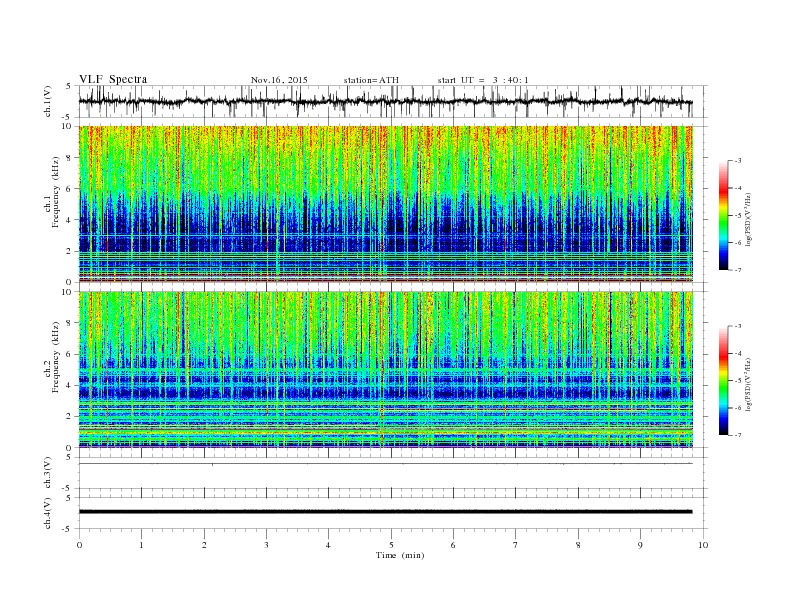This screenshot has width=792, height=612.
Task: Click the ch.1 frequency axis "8" tick label
Action: 69,158
